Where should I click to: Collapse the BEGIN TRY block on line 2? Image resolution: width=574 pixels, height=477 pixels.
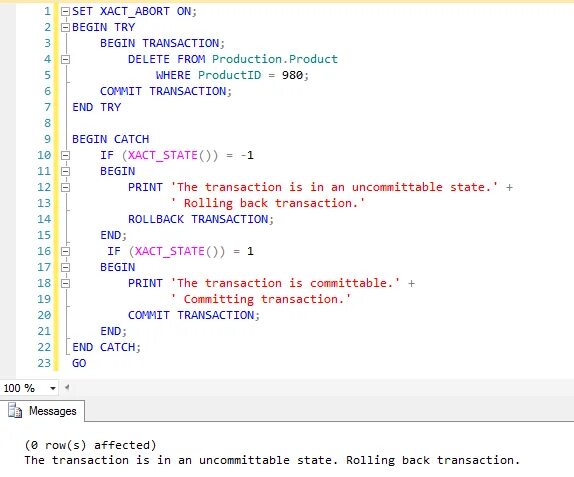65,27
